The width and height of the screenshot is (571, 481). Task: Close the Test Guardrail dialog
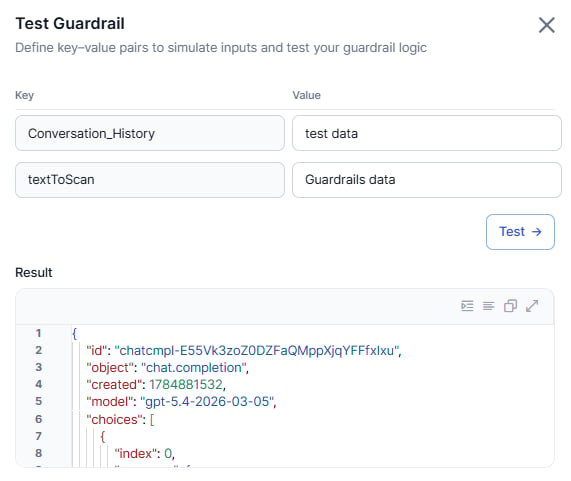(x=546, y=25)
